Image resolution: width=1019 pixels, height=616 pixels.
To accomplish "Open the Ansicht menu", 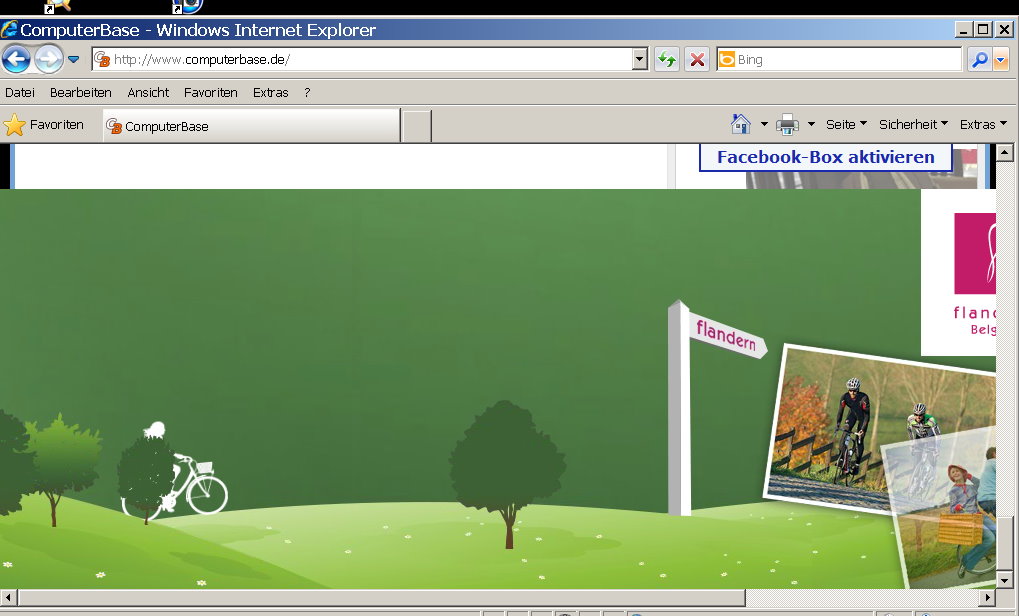I will coord(148,92).
